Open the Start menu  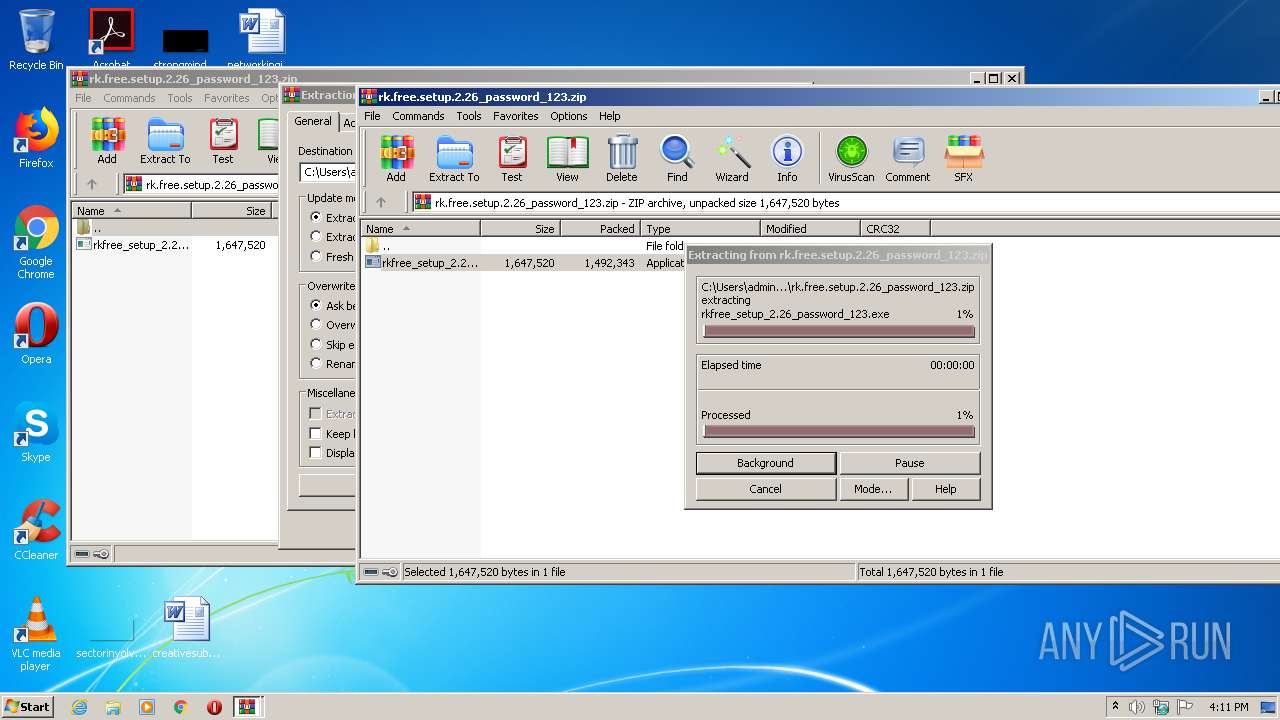tap(27, 706)
